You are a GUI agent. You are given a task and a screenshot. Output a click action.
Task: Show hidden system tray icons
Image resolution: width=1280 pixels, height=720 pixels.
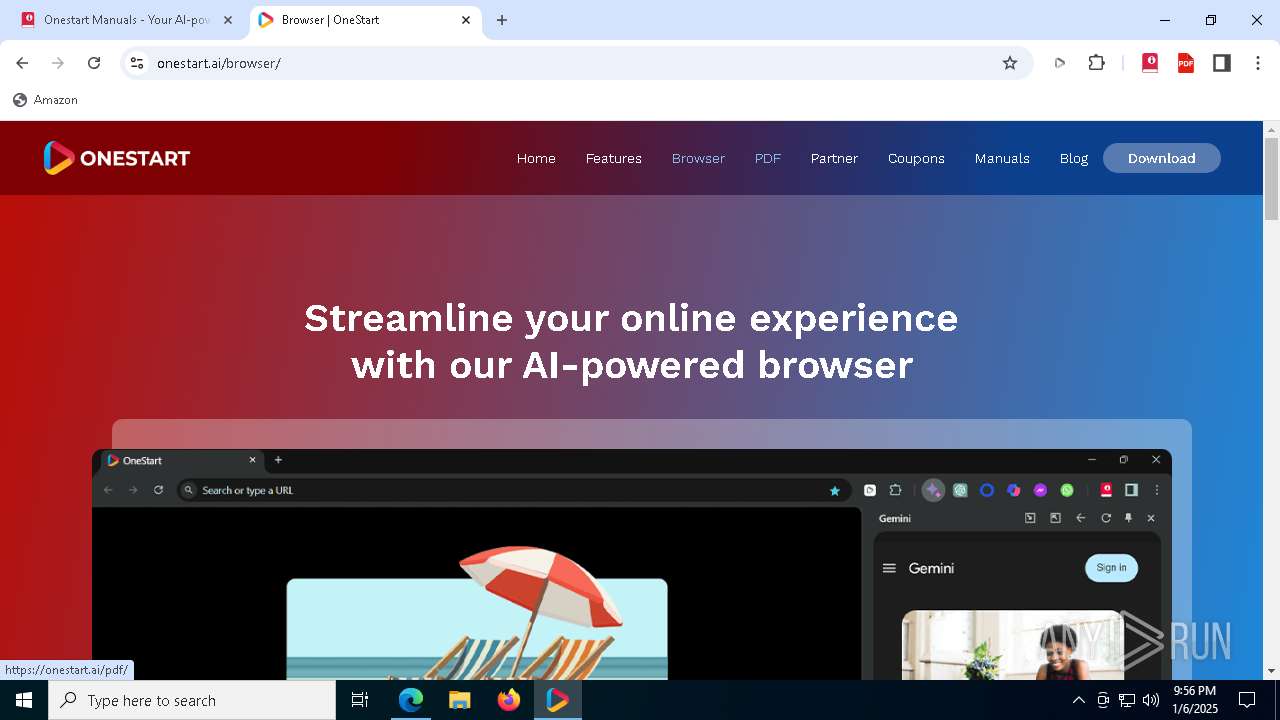coord(1078,700)
